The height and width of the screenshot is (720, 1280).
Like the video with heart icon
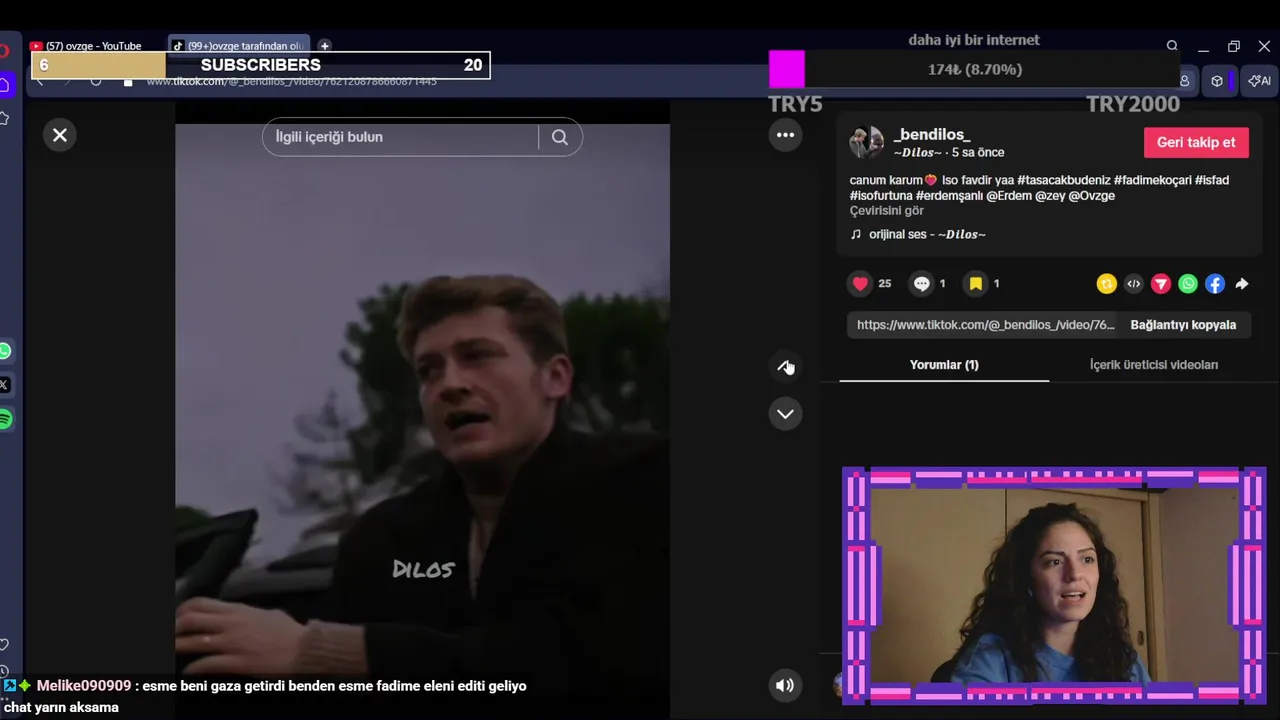pyautogui.click(x=860, y=284)
